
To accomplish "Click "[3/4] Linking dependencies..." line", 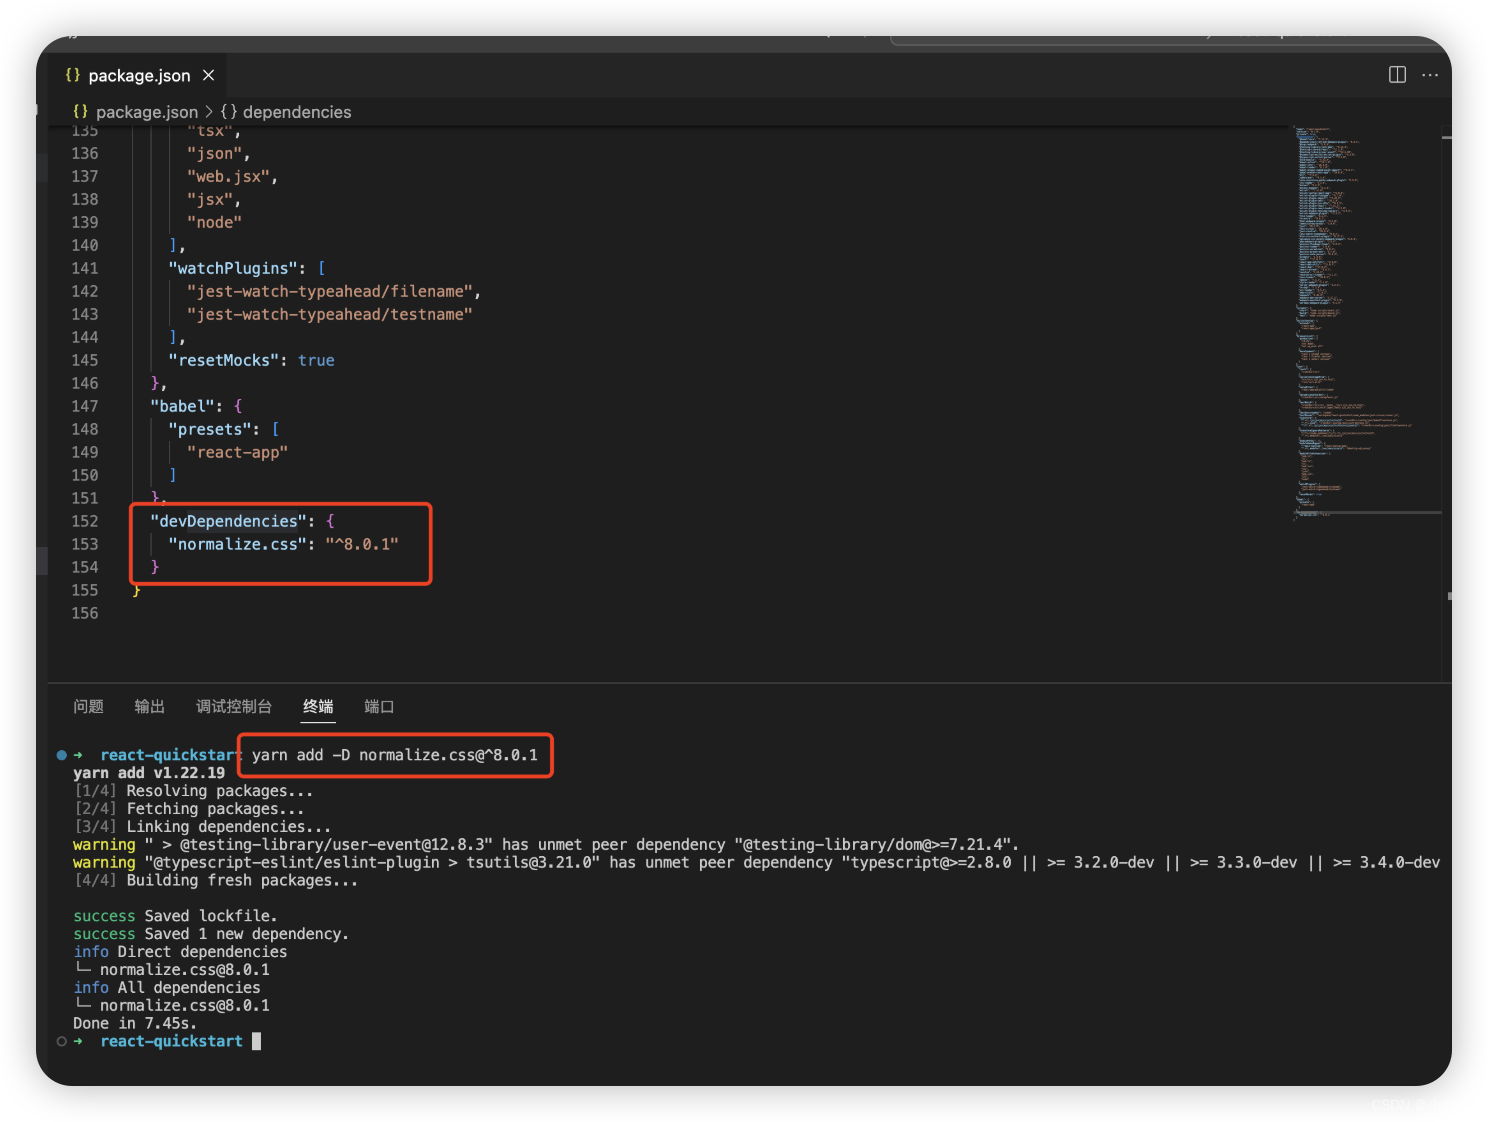I will point(202,827).
